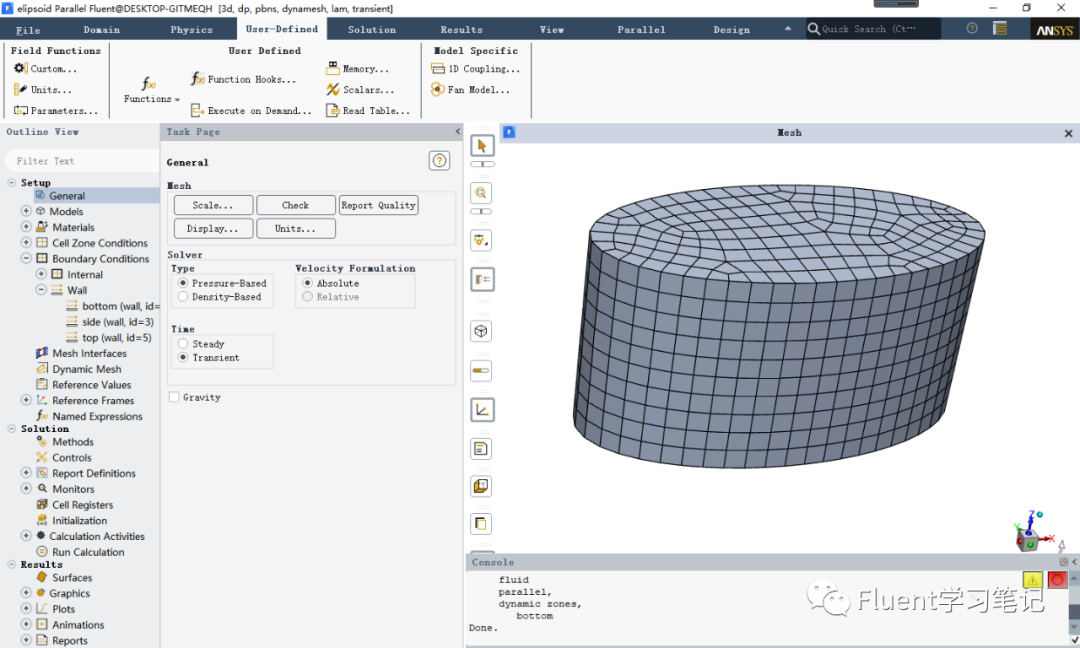1080x648 pixels.
Task: Open Function Hooks dialog
Action: (x=243, y=79)
